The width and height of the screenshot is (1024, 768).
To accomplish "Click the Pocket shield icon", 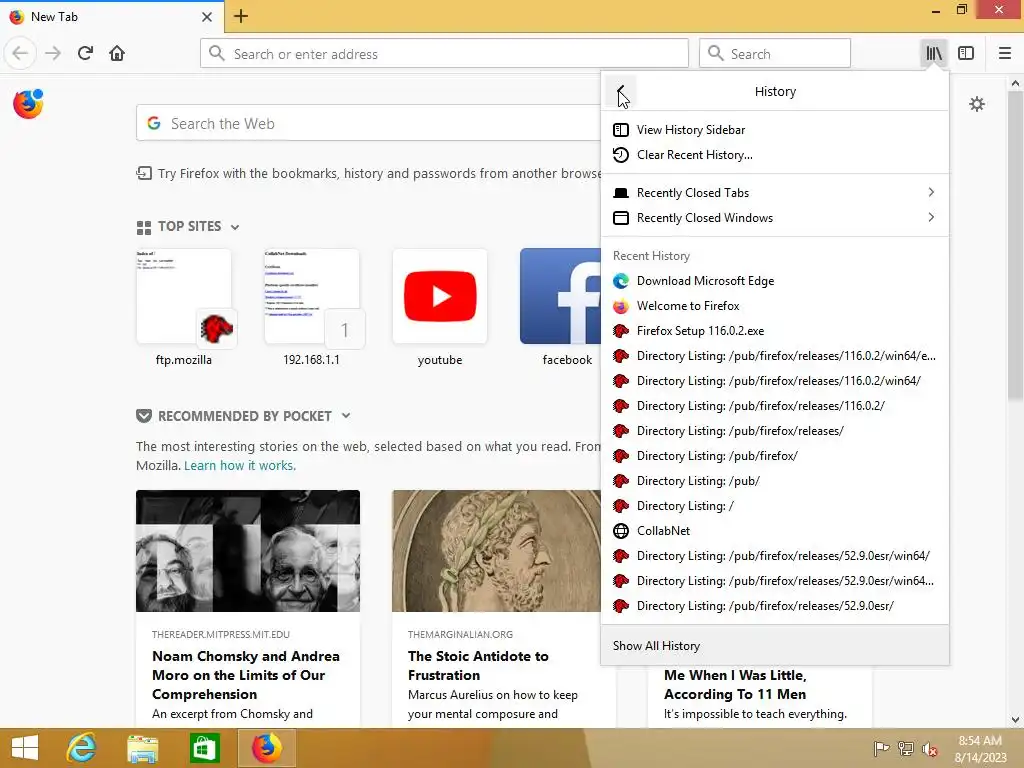I will 144,416.
